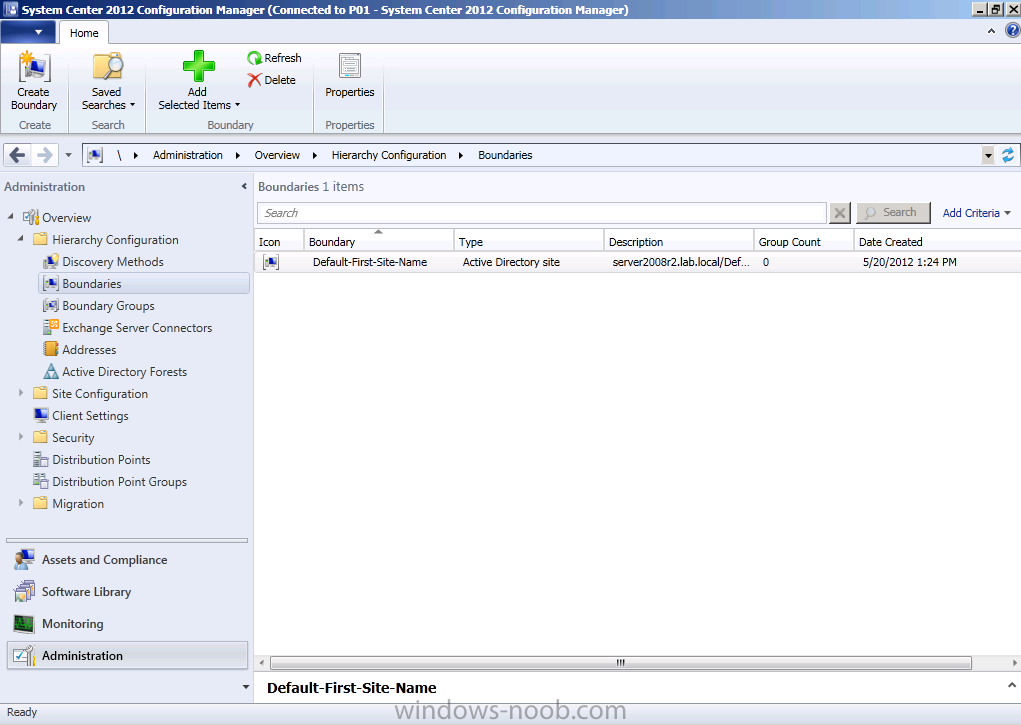The image size is (1021, 725).
Task: Open Saved Searches in the ribbon
Action: 108,81
